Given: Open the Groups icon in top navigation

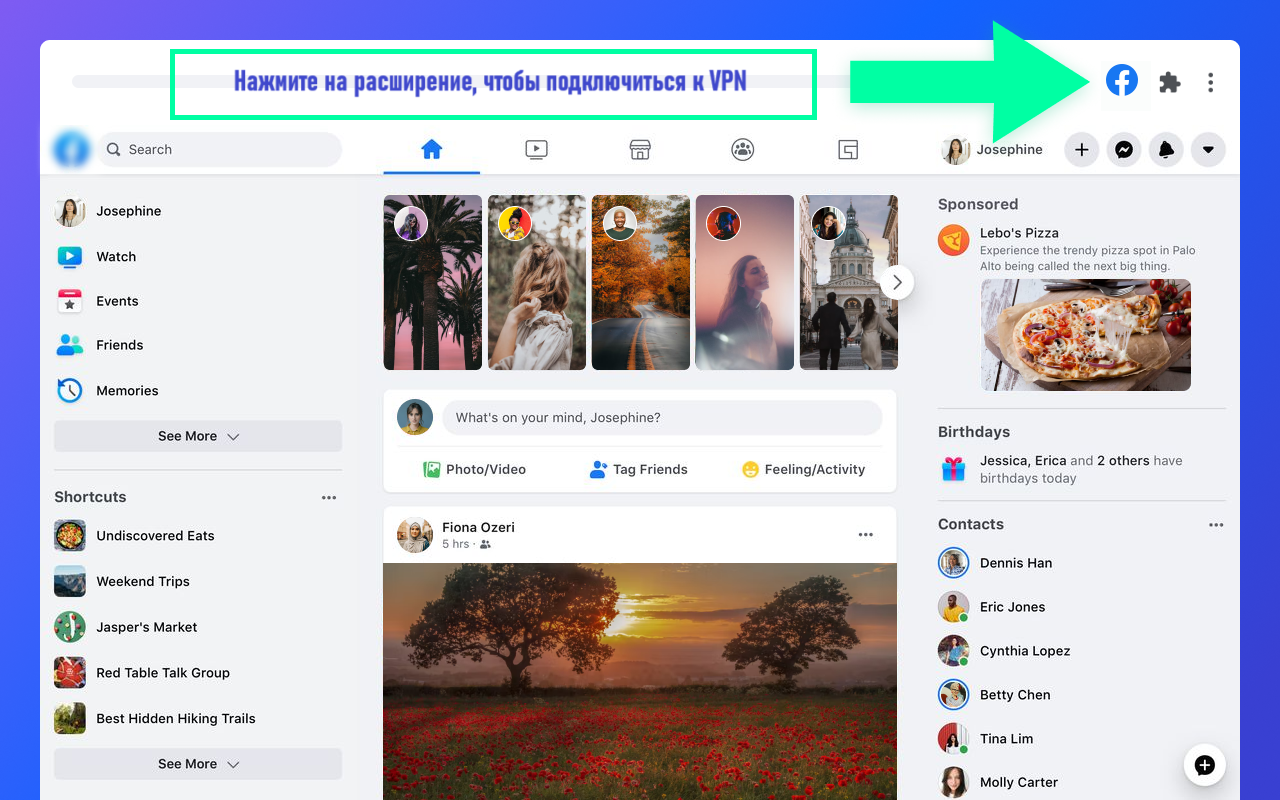Looking at the screenshot, I should click(x=742, y=148).
